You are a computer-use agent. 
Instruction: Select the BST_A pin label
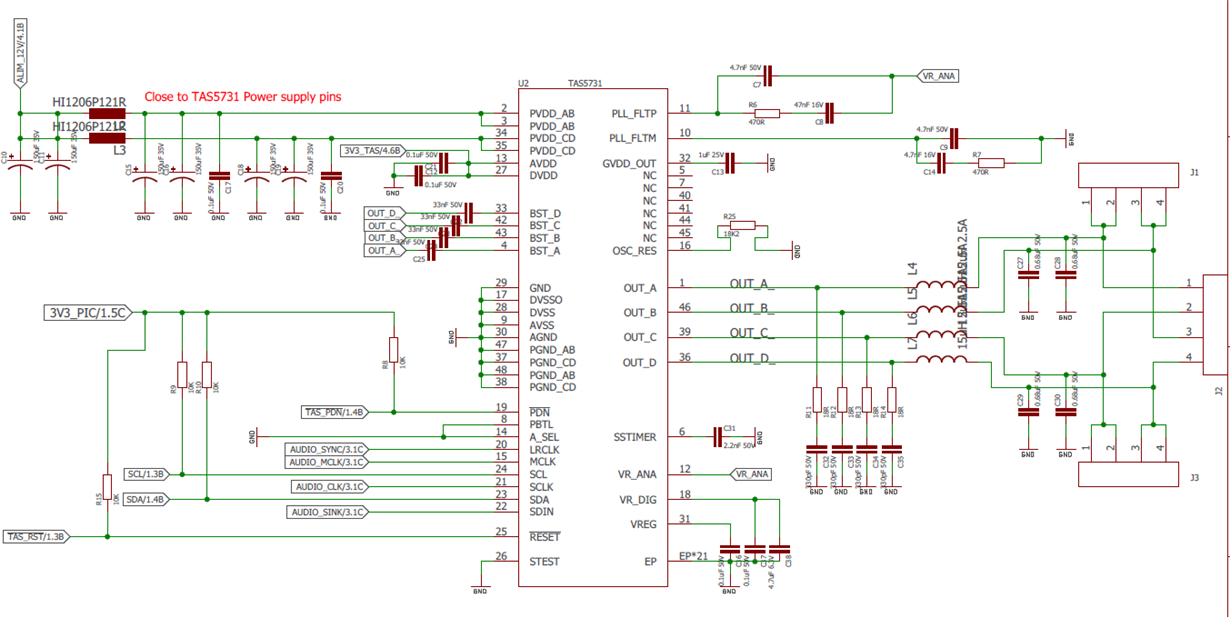point(545,250)
